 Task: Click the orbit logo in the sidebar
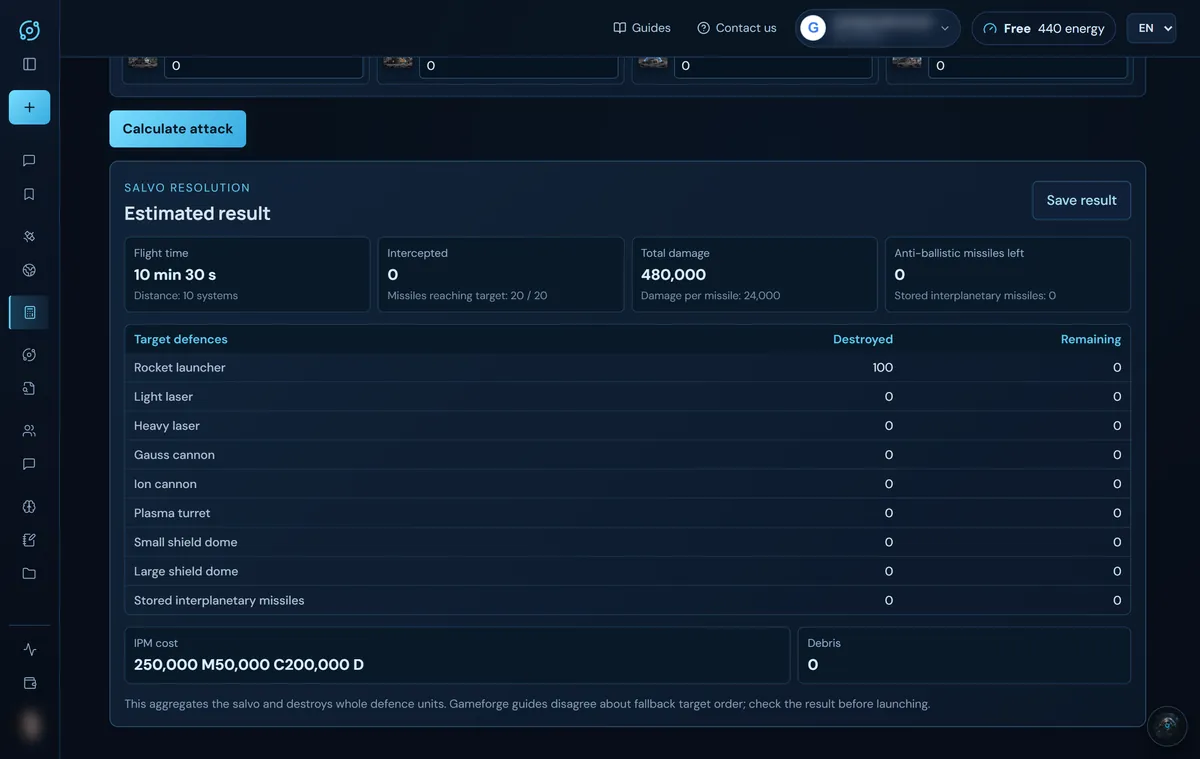pos(29,30)
